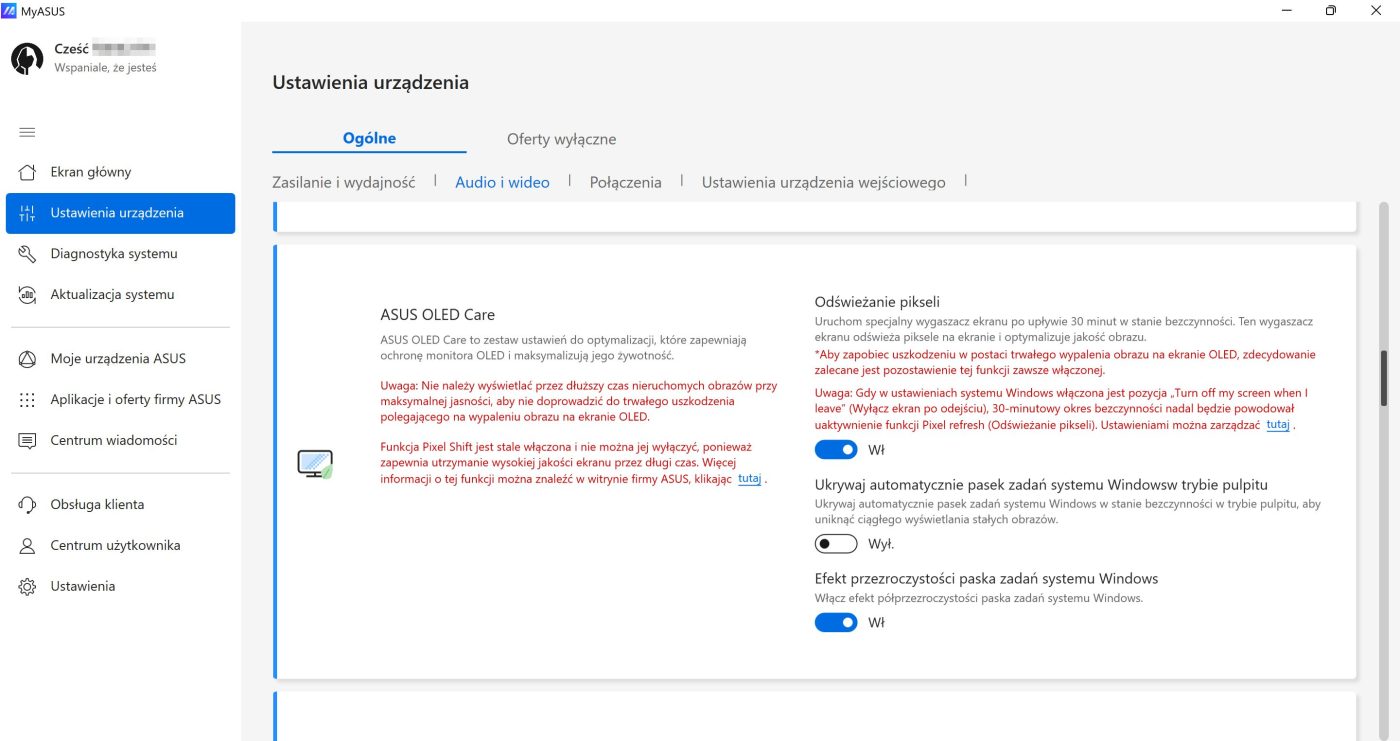Enable auto-hide Windows taskbar switch
The image size is (1400, 741).
pyautogui.click(x=836, y=544)
